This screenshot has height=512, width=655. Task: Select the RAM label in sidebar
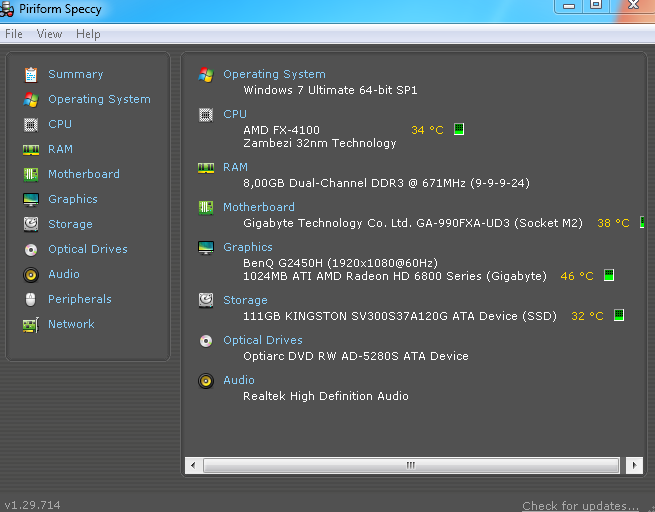pyautogui.click(x=61, y=150)
